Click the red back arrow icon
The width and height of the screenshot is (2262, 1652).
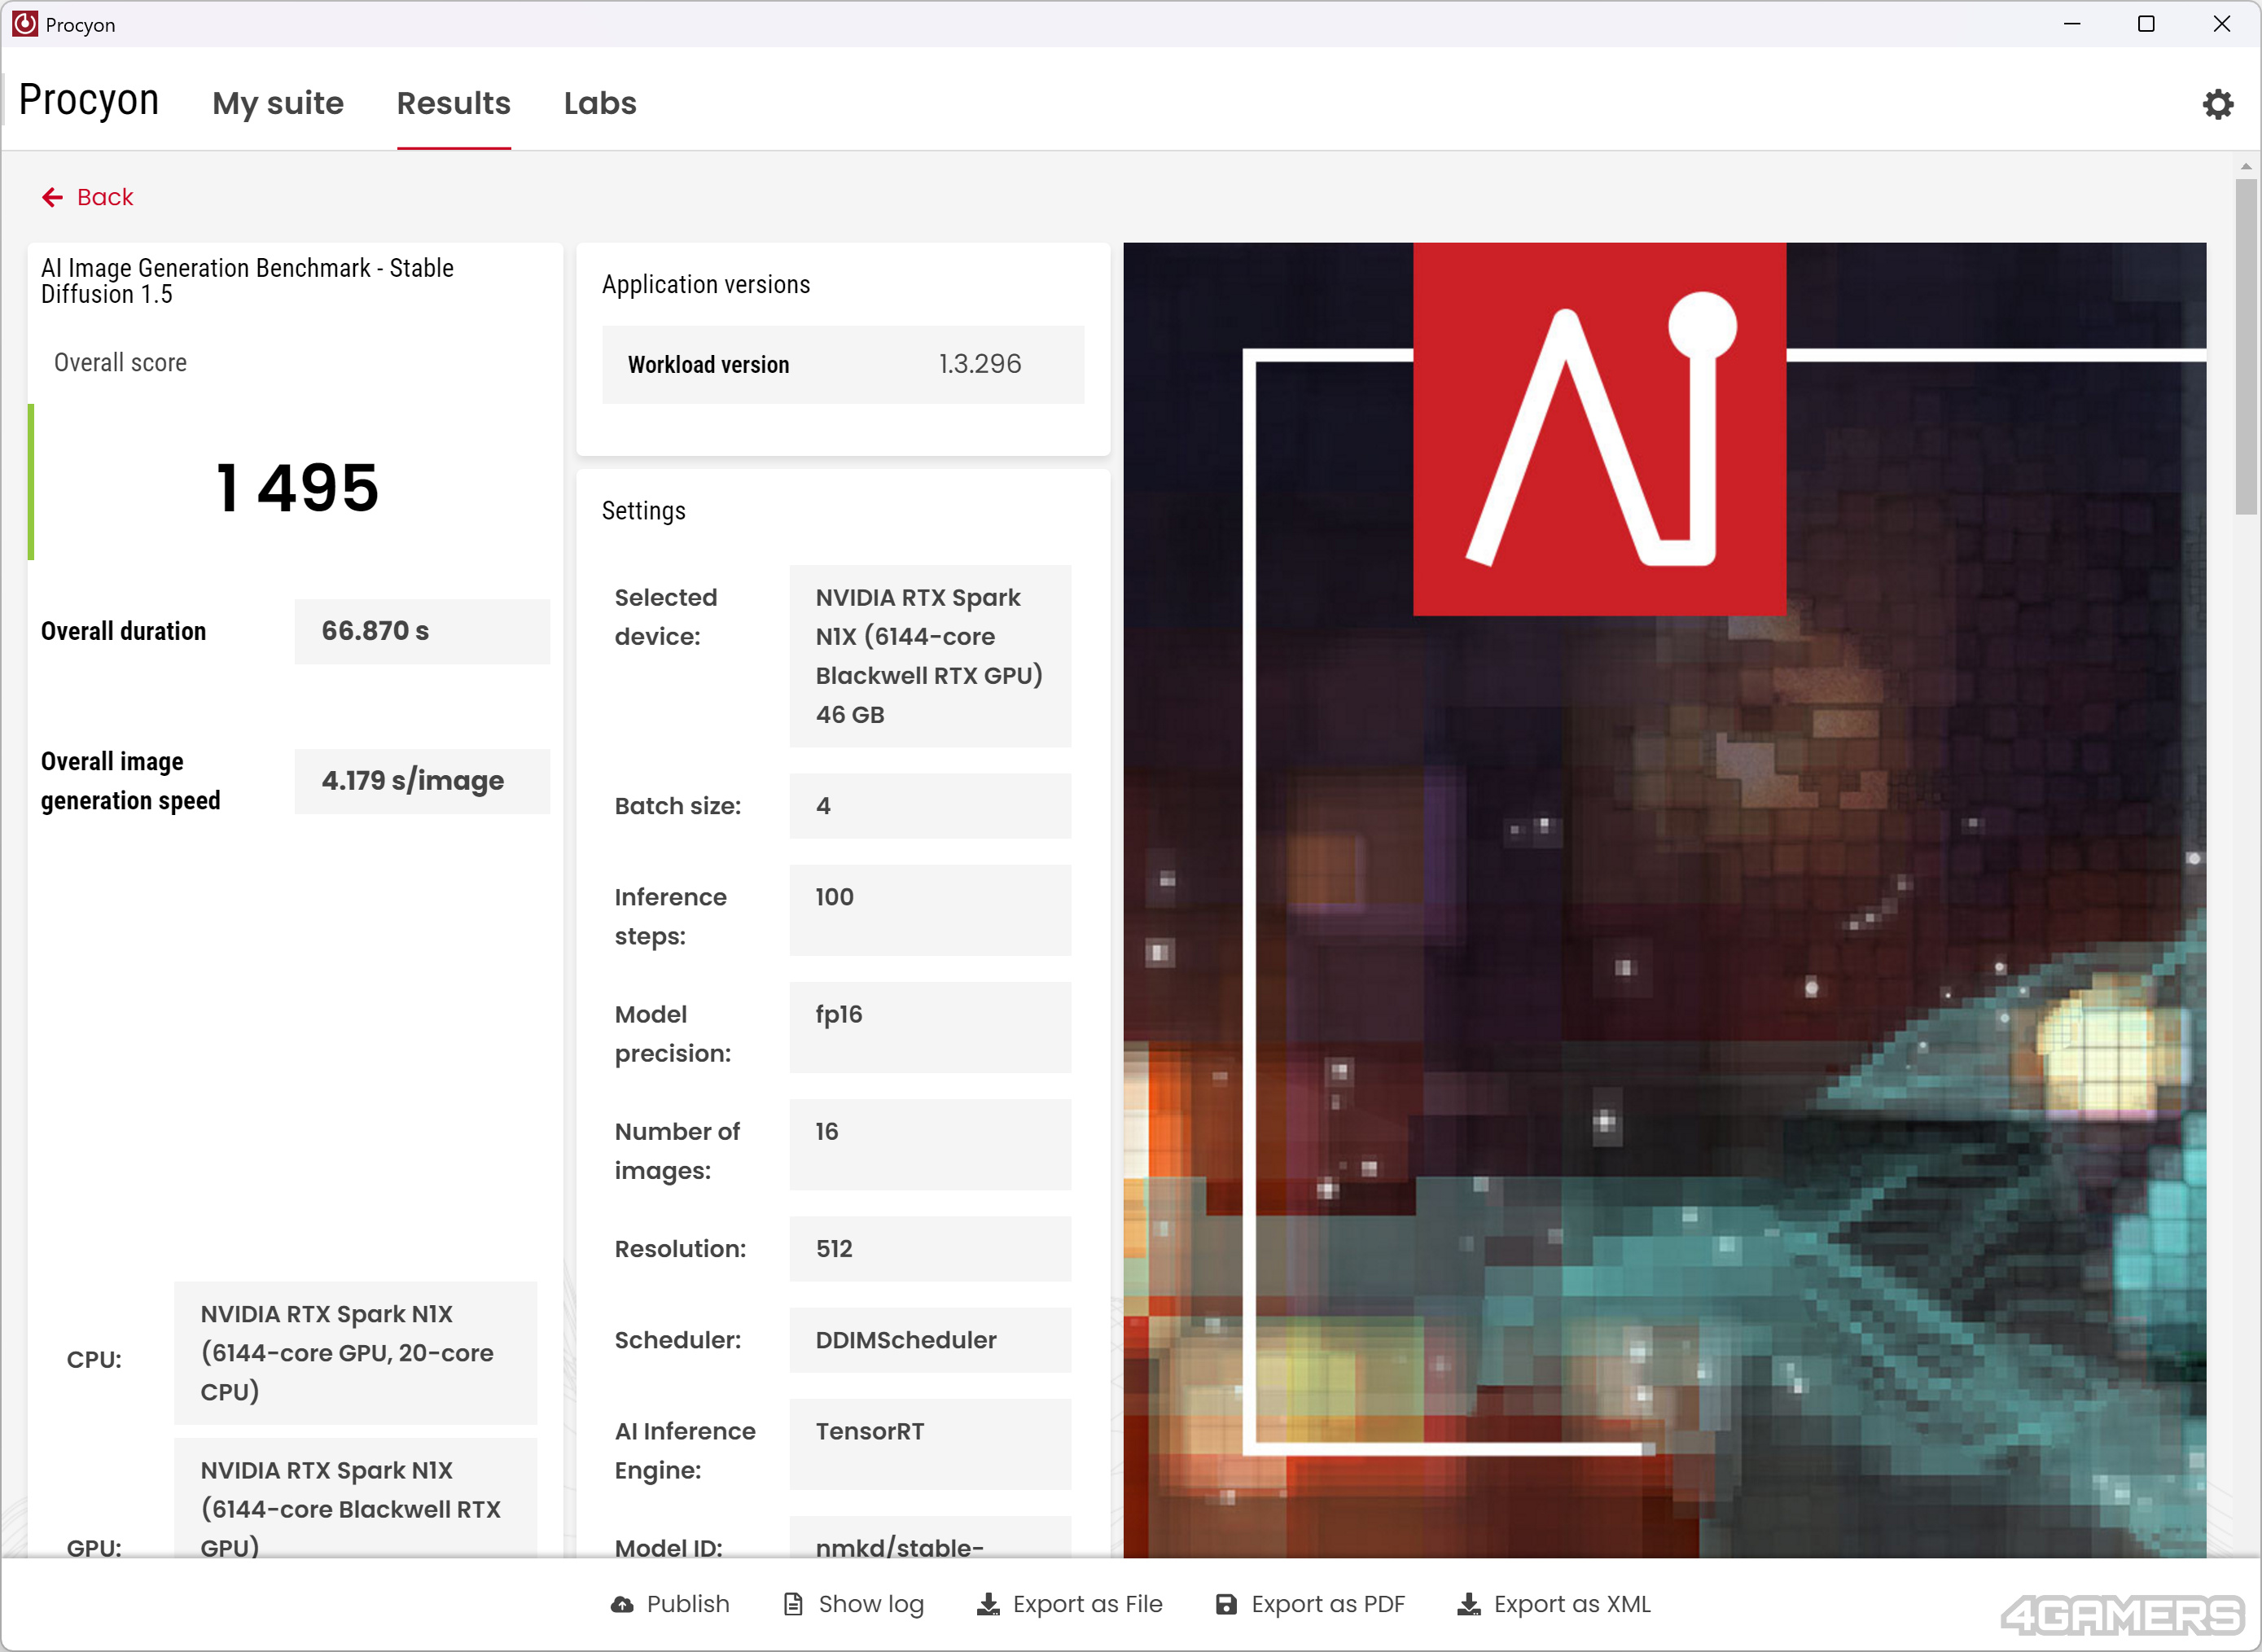point(52,197)
